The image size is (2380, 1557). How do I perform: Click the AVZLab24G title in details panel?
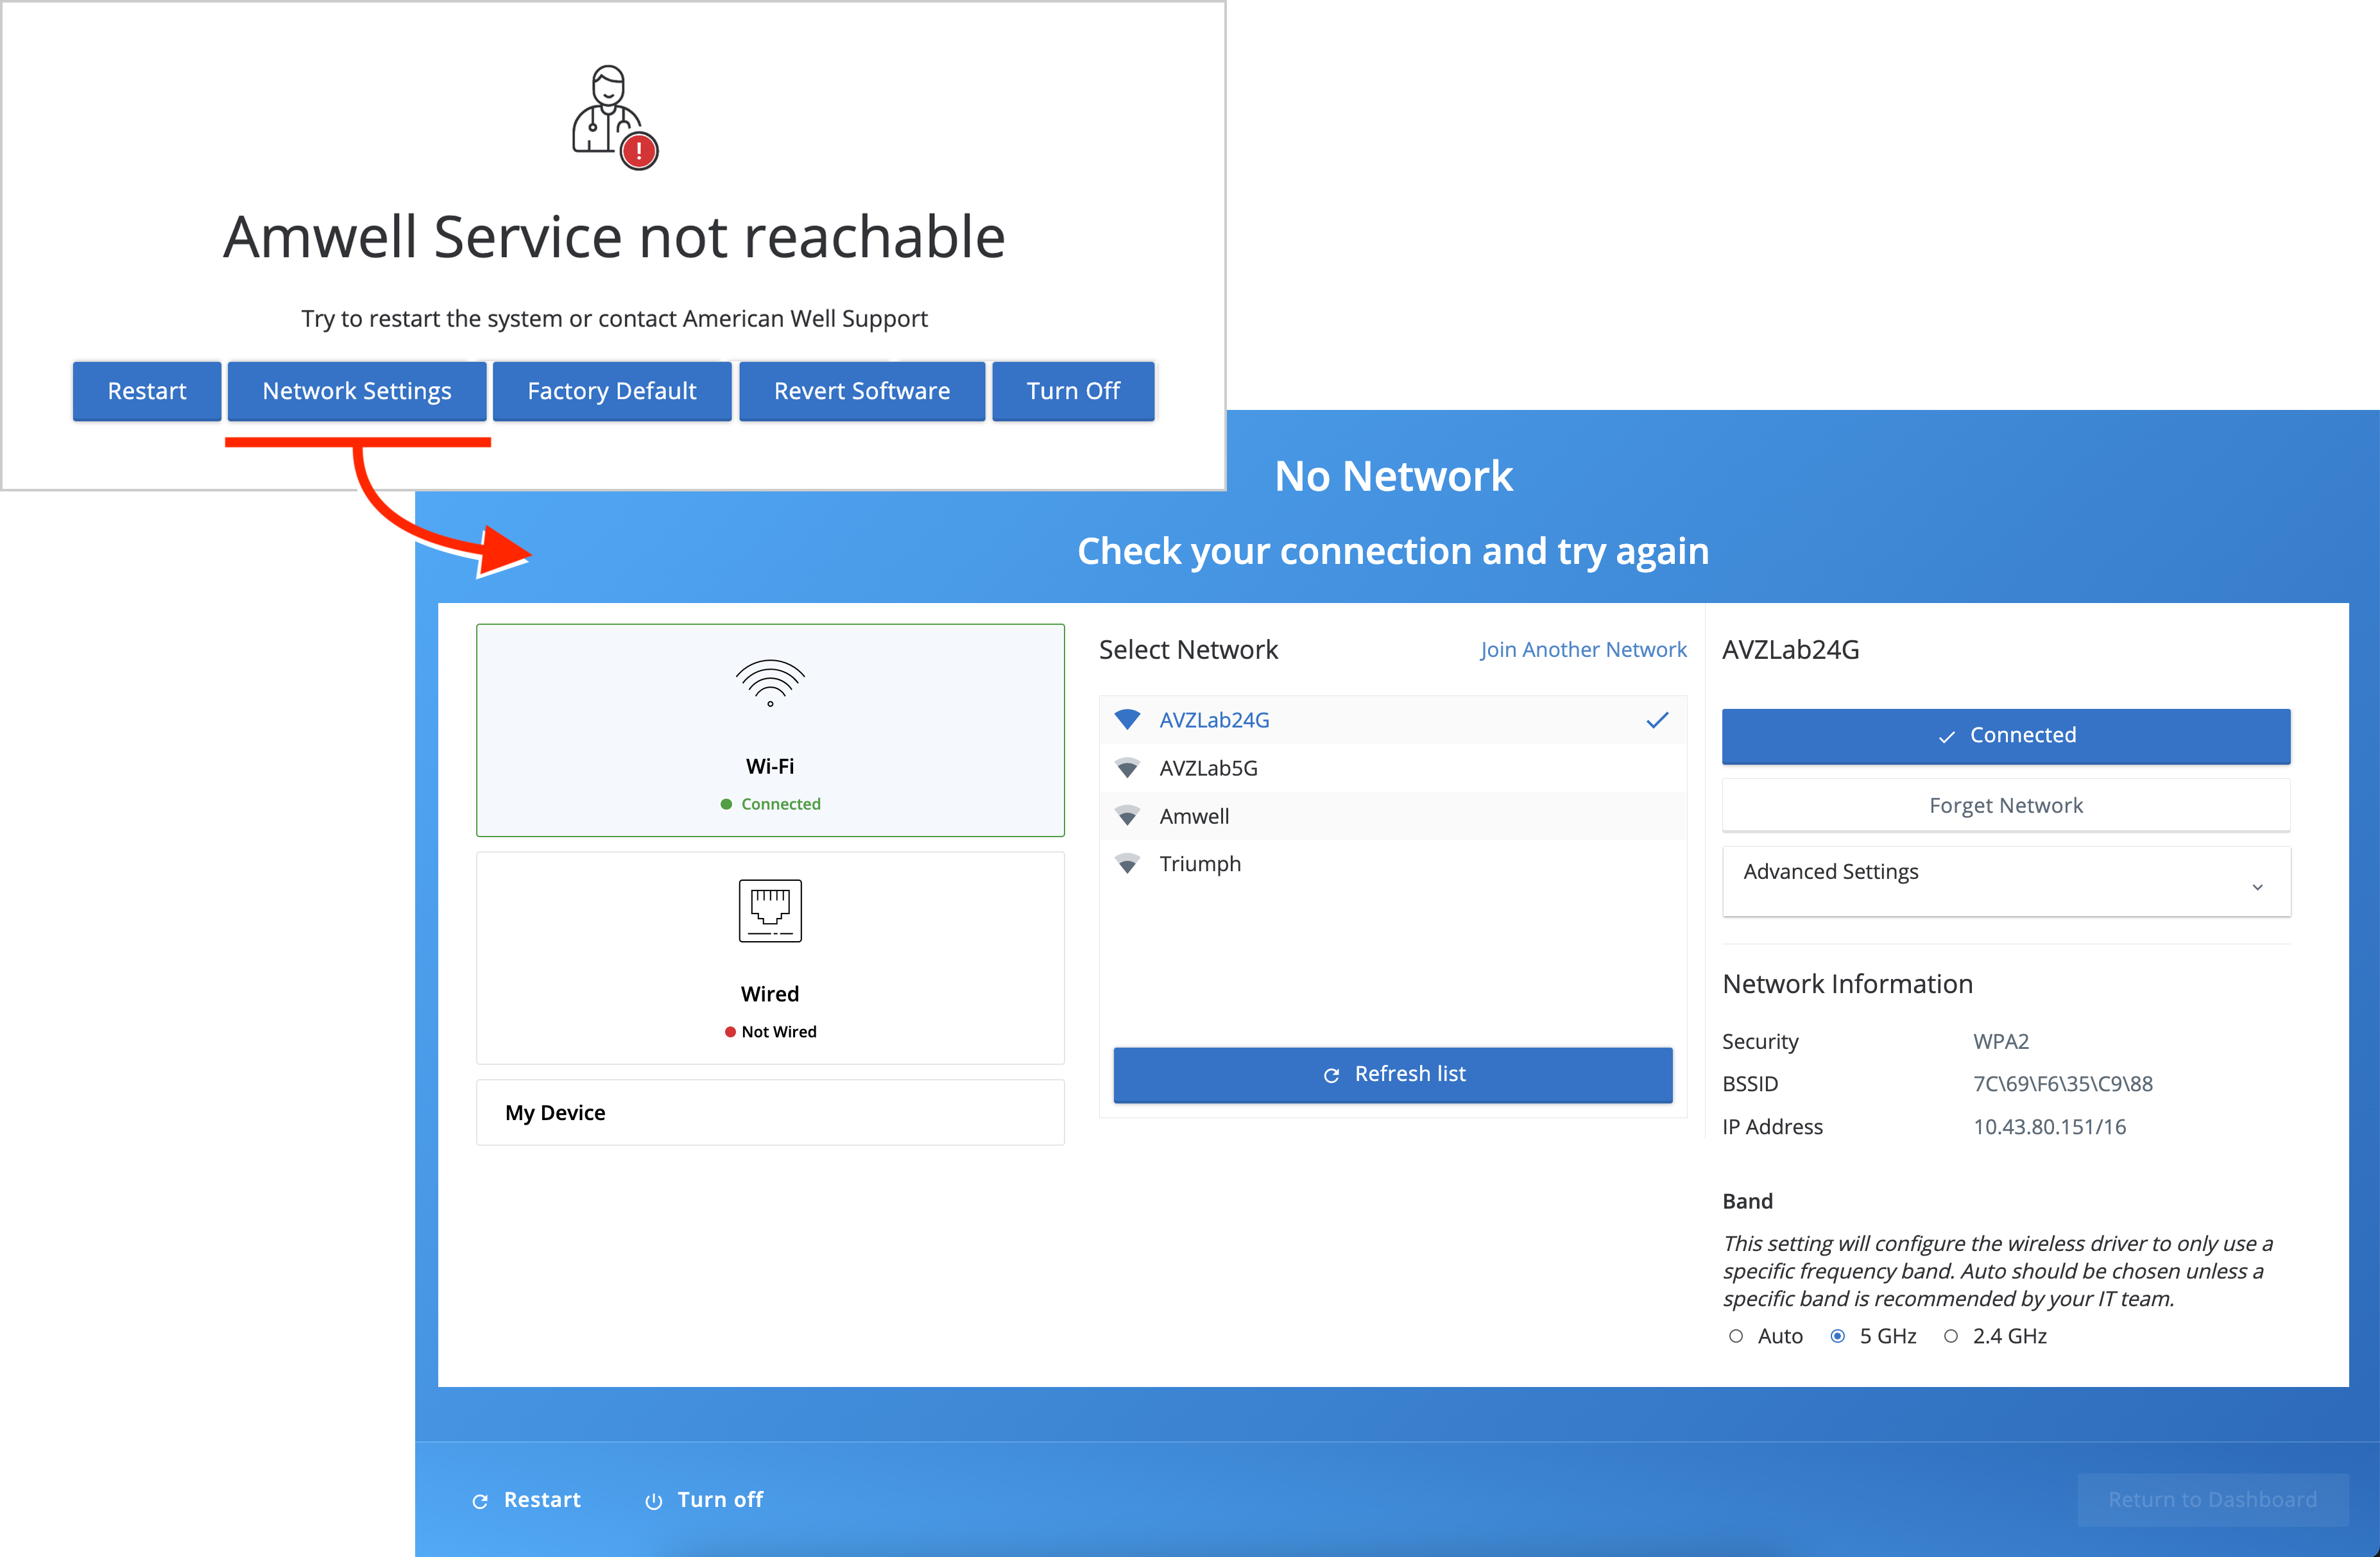(1791, 650)
